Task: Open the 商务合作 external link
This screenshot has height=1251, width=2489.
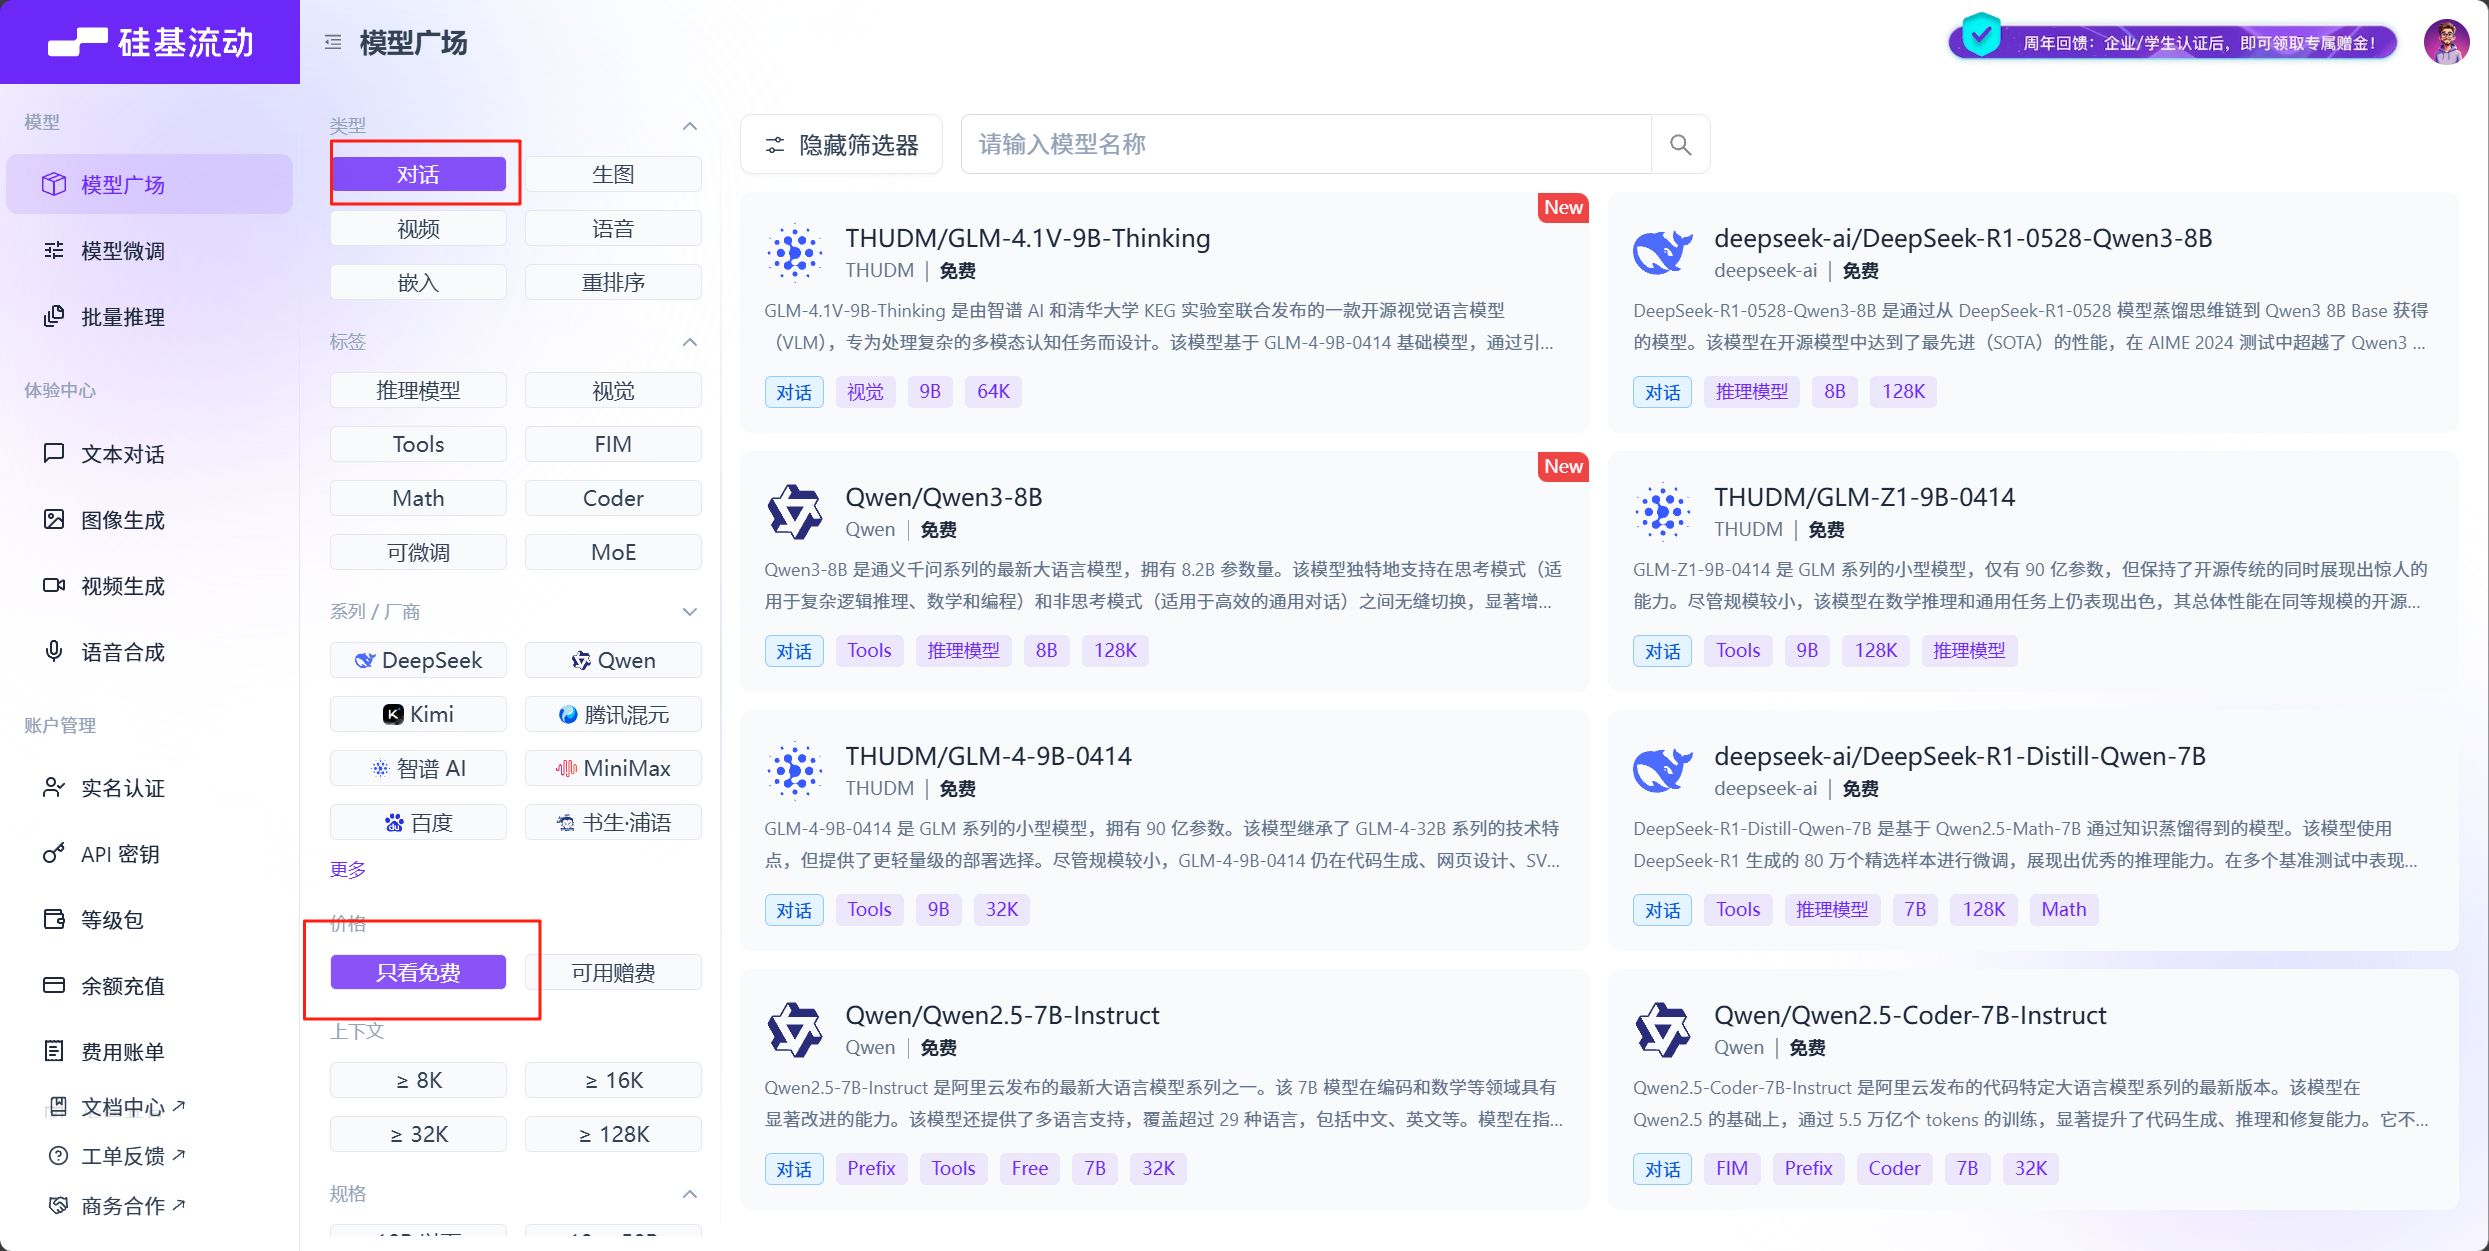Action: pos(118,1205)
